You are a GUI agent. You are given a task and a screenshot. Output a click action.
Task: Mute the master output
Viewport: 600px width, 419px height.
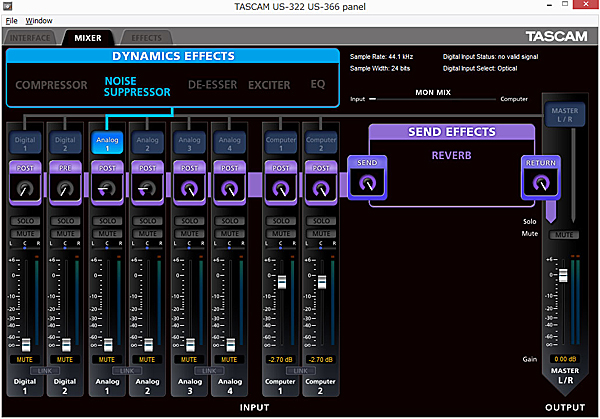565,234
